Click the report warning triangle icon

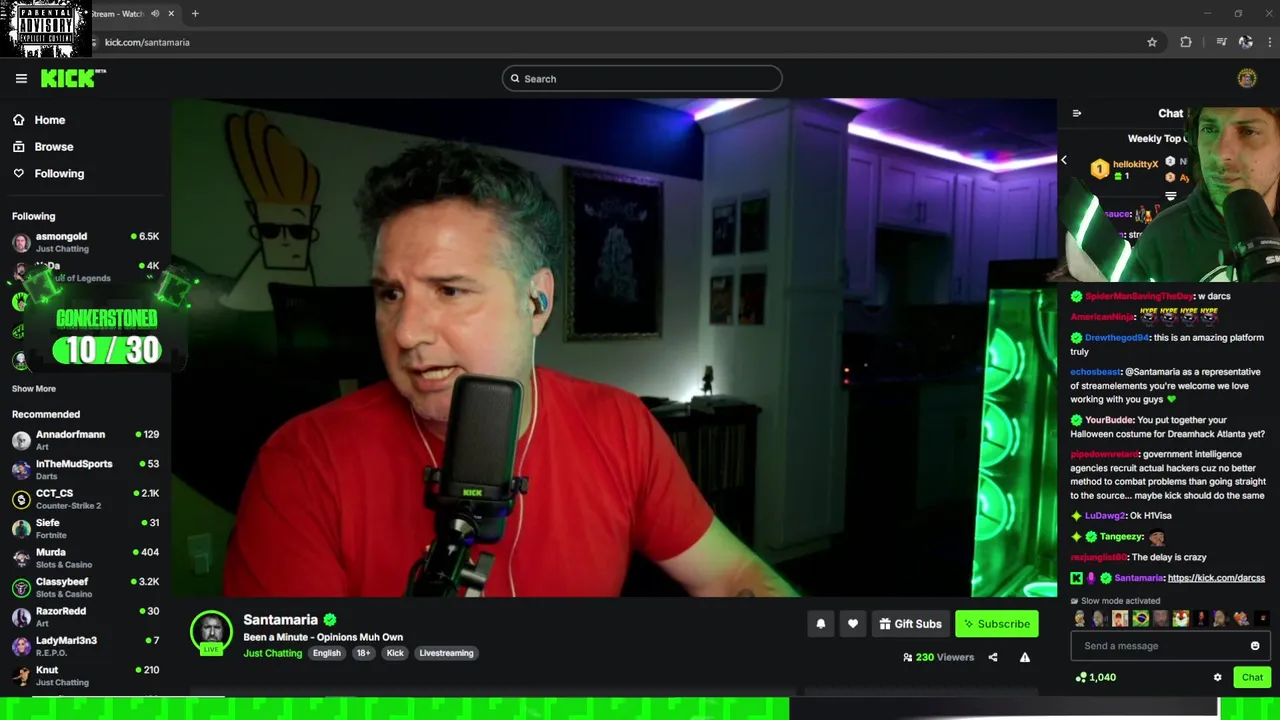coord(1025,657)
